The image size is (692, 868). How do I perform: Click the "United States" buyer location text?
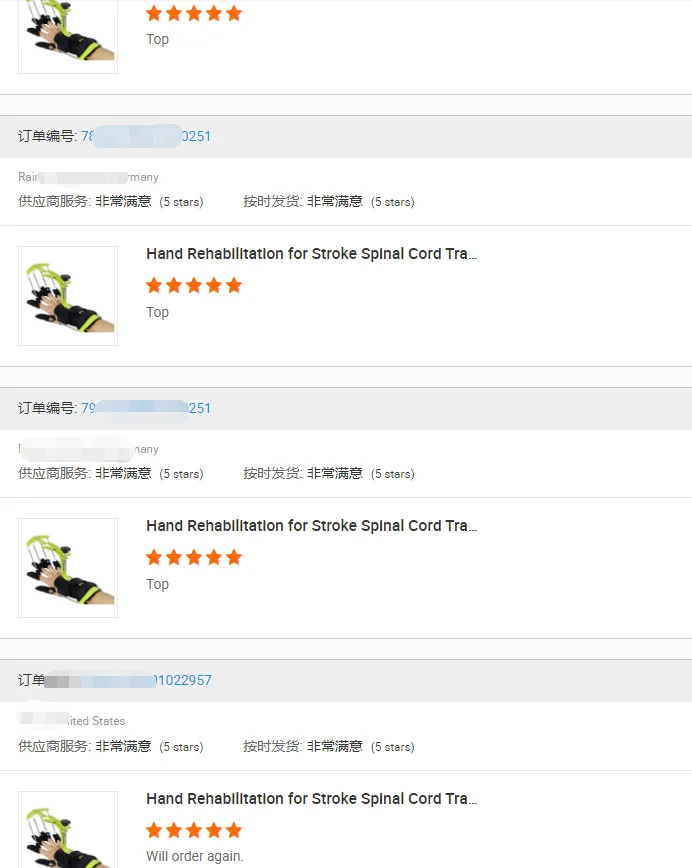(95, 720)
